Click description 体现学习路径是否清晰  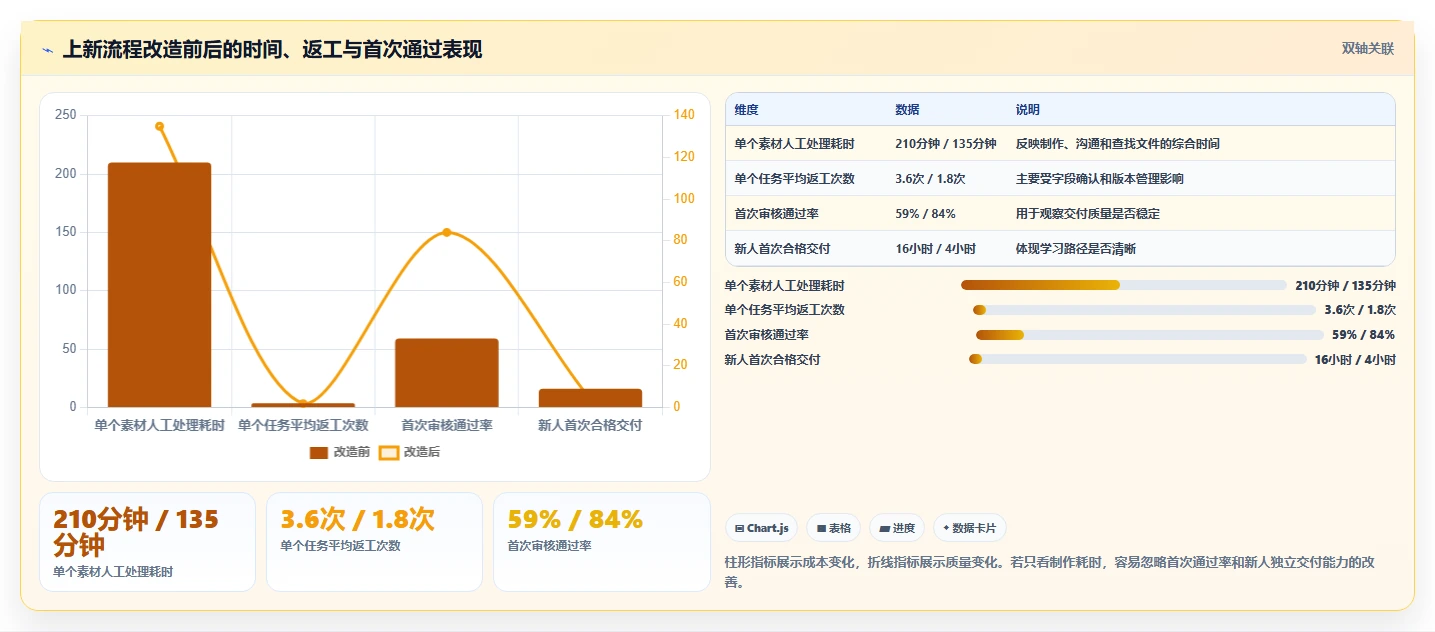tap(1075, 249)
